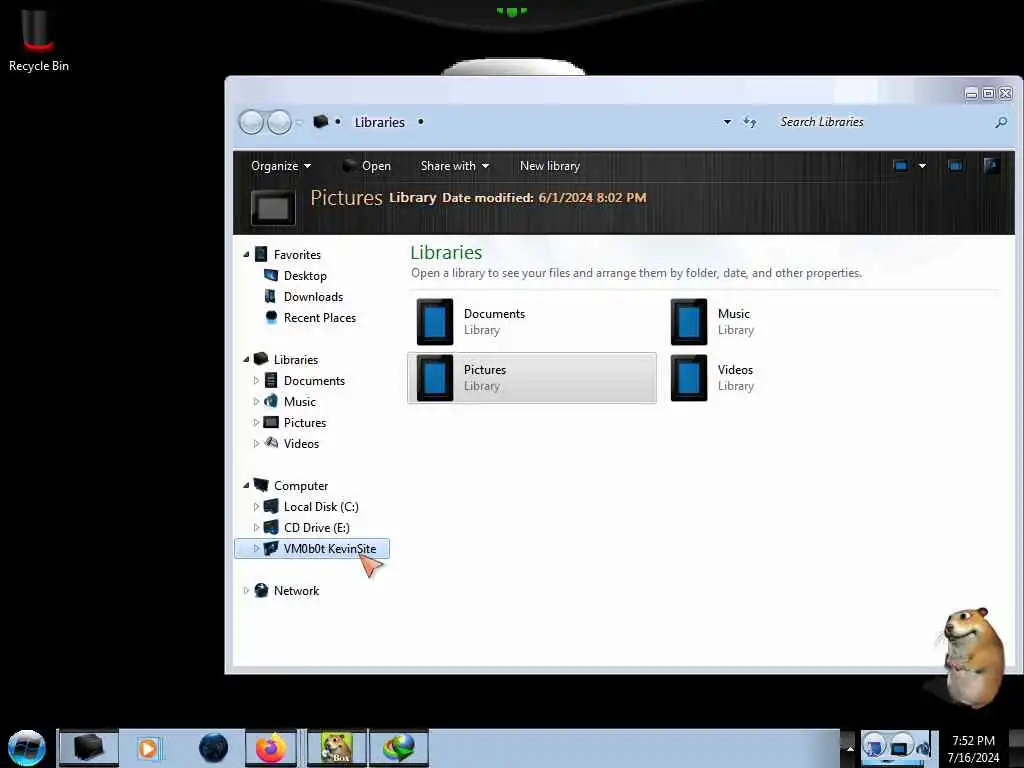The height and width of the screenshot is (768, 1024).
Task: Open the Recycle Bin desktop icon
Action: tap(38, 39)
